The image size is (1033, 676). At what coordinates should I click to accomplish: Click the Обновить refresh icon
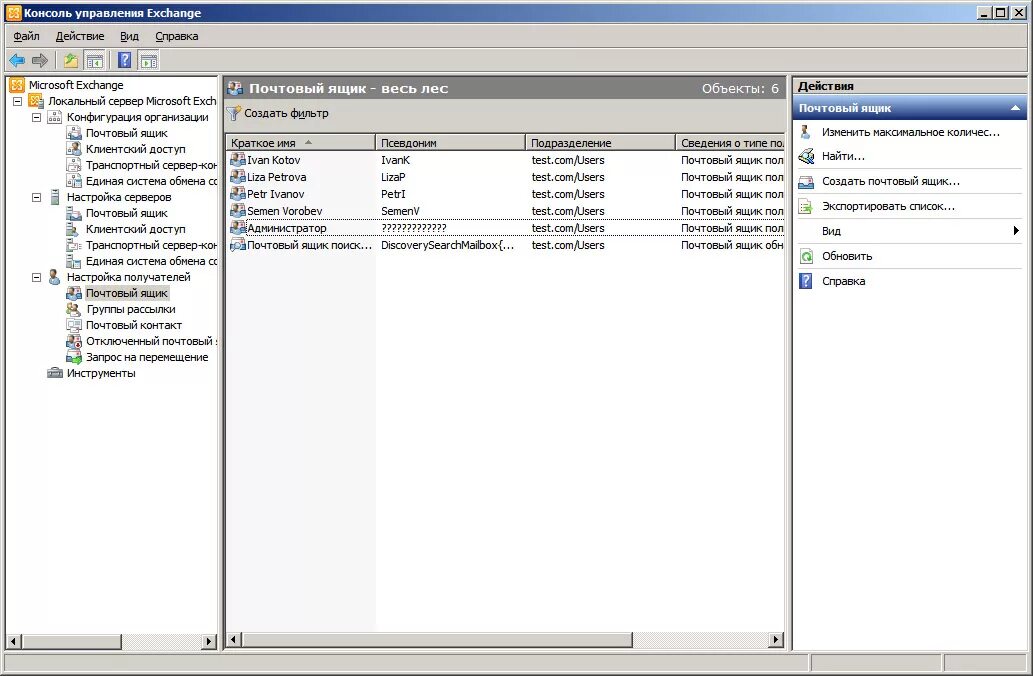click(806, 256)
